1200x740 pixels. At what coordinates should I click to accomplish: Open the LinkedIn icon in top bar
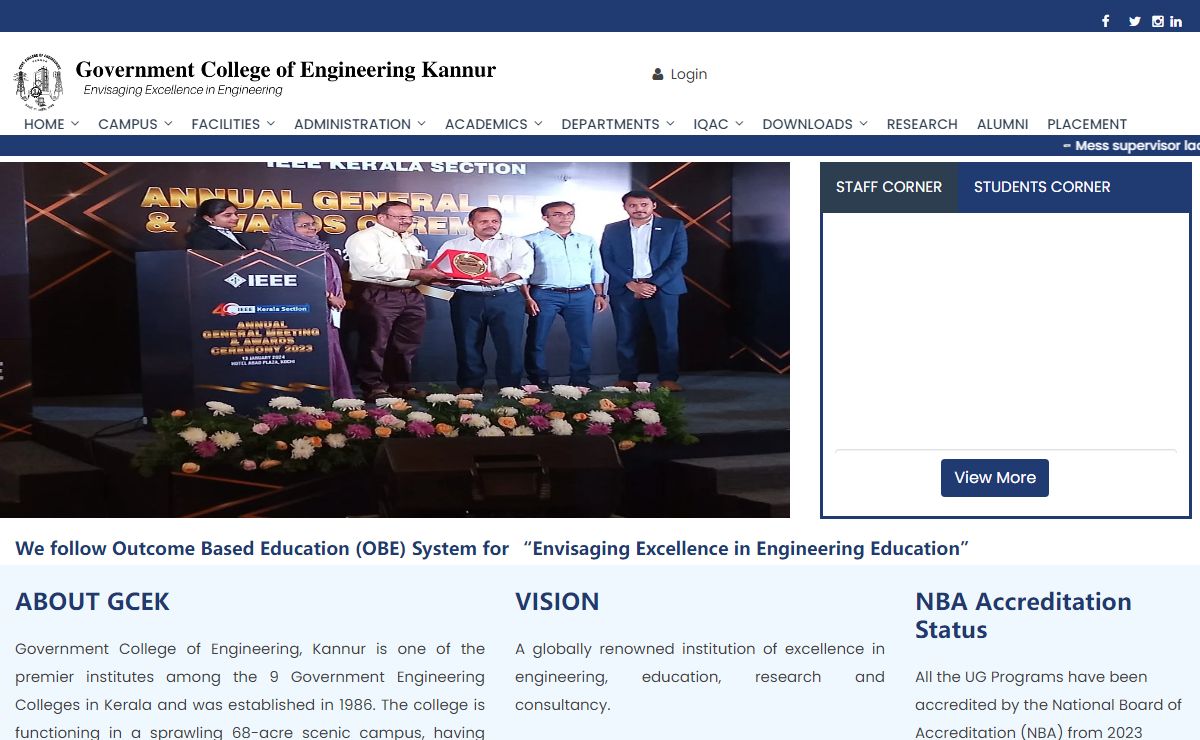(x=1176, y=21)
